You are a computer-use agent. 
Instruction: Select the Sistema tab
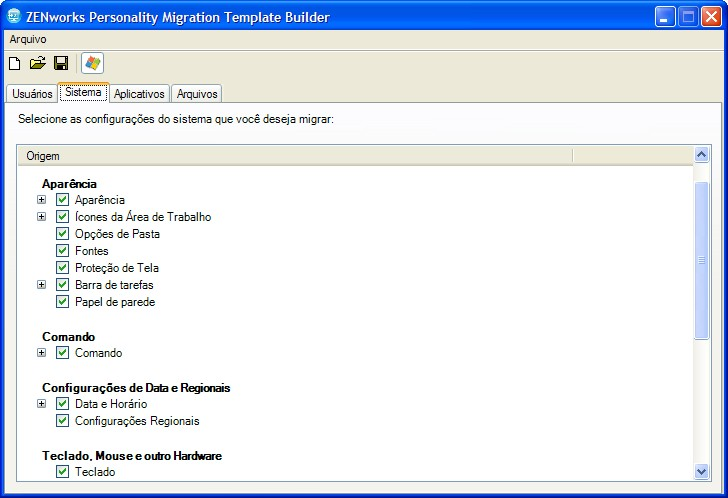83,92
